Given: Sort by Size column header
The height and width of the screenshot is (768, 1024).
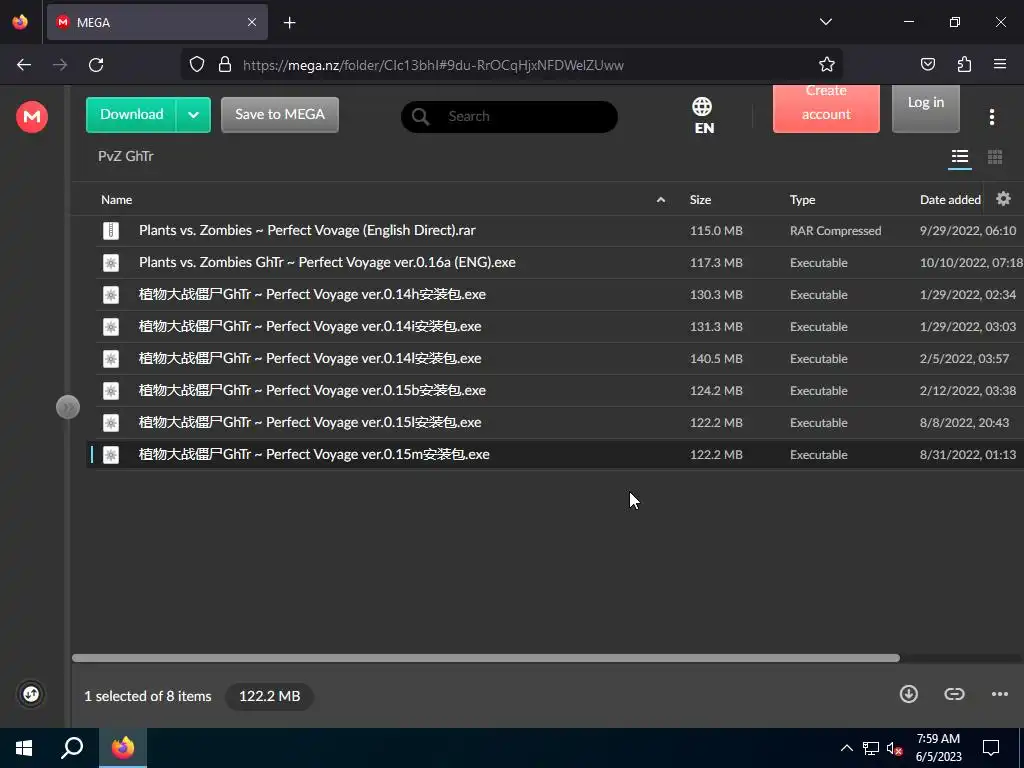Looking at the screenshot, I should (x=700, y=200).
